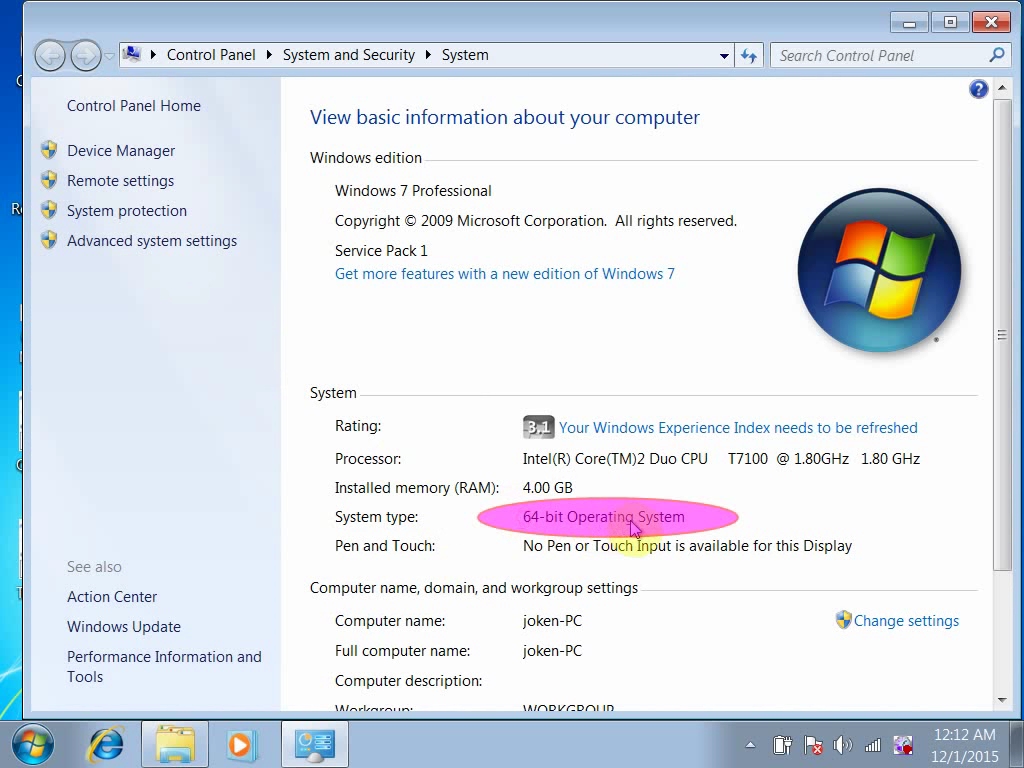Screen dimensions: 1024x768
Task: Open recent pages dropdown beside navigation arrows
Action: tap(109, 56)
